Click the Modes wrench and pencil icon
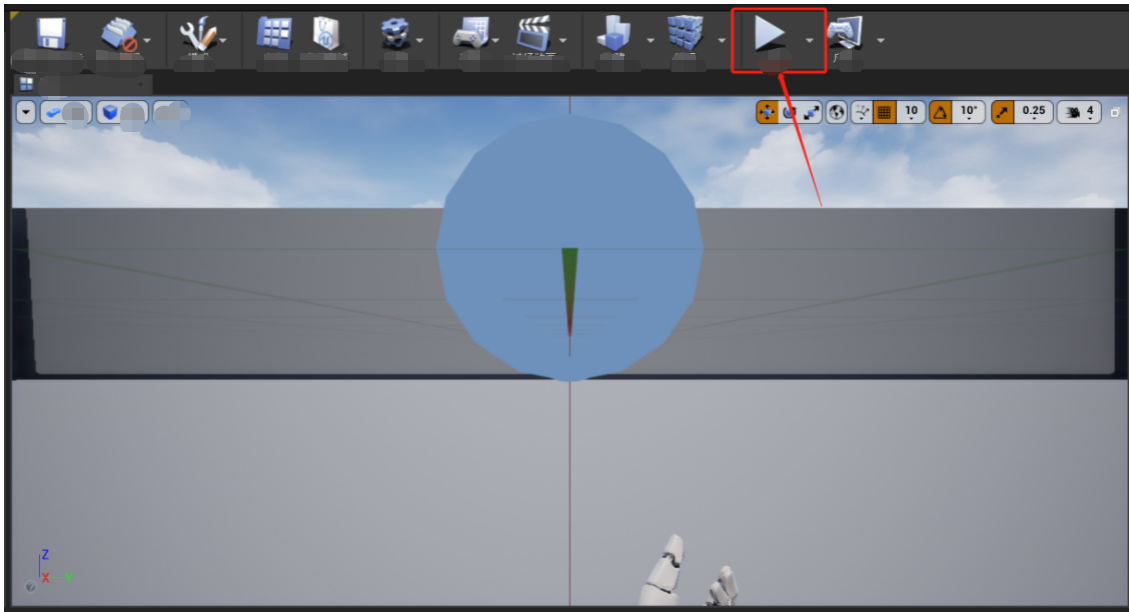 click(x=196, y=34)
